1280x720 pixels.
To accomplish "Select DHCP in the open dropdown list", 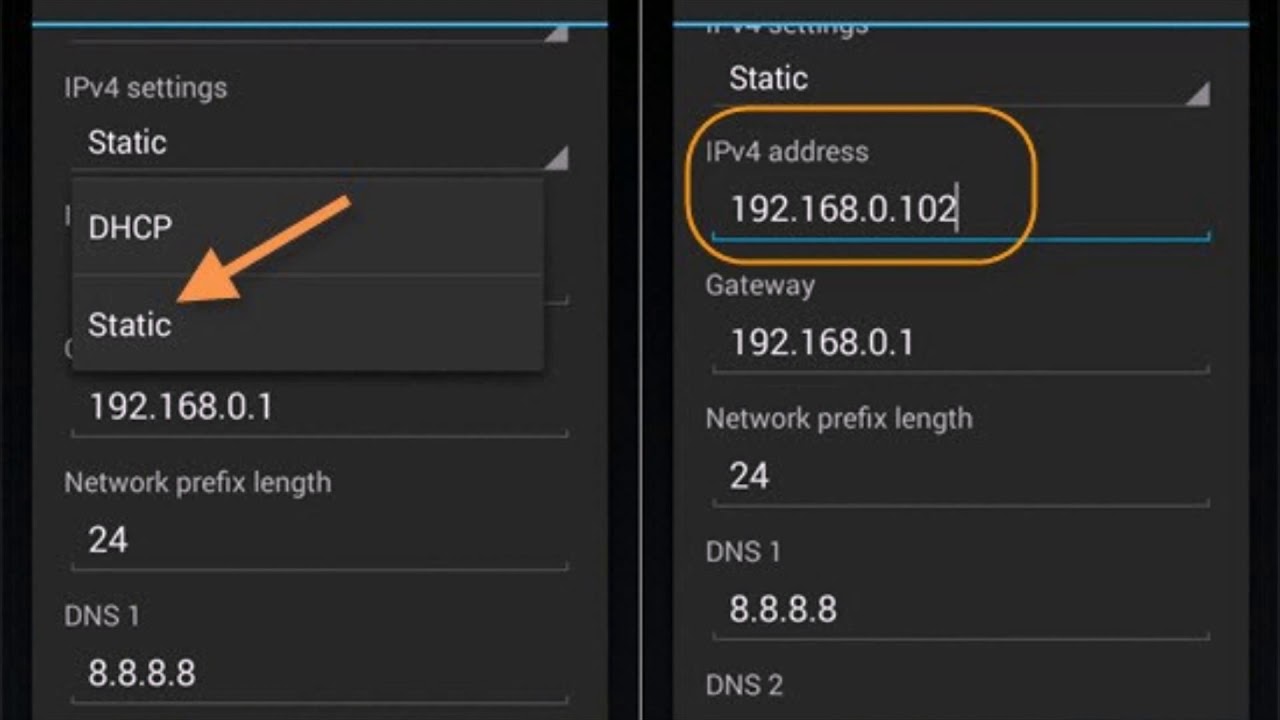I will [131, 228].
